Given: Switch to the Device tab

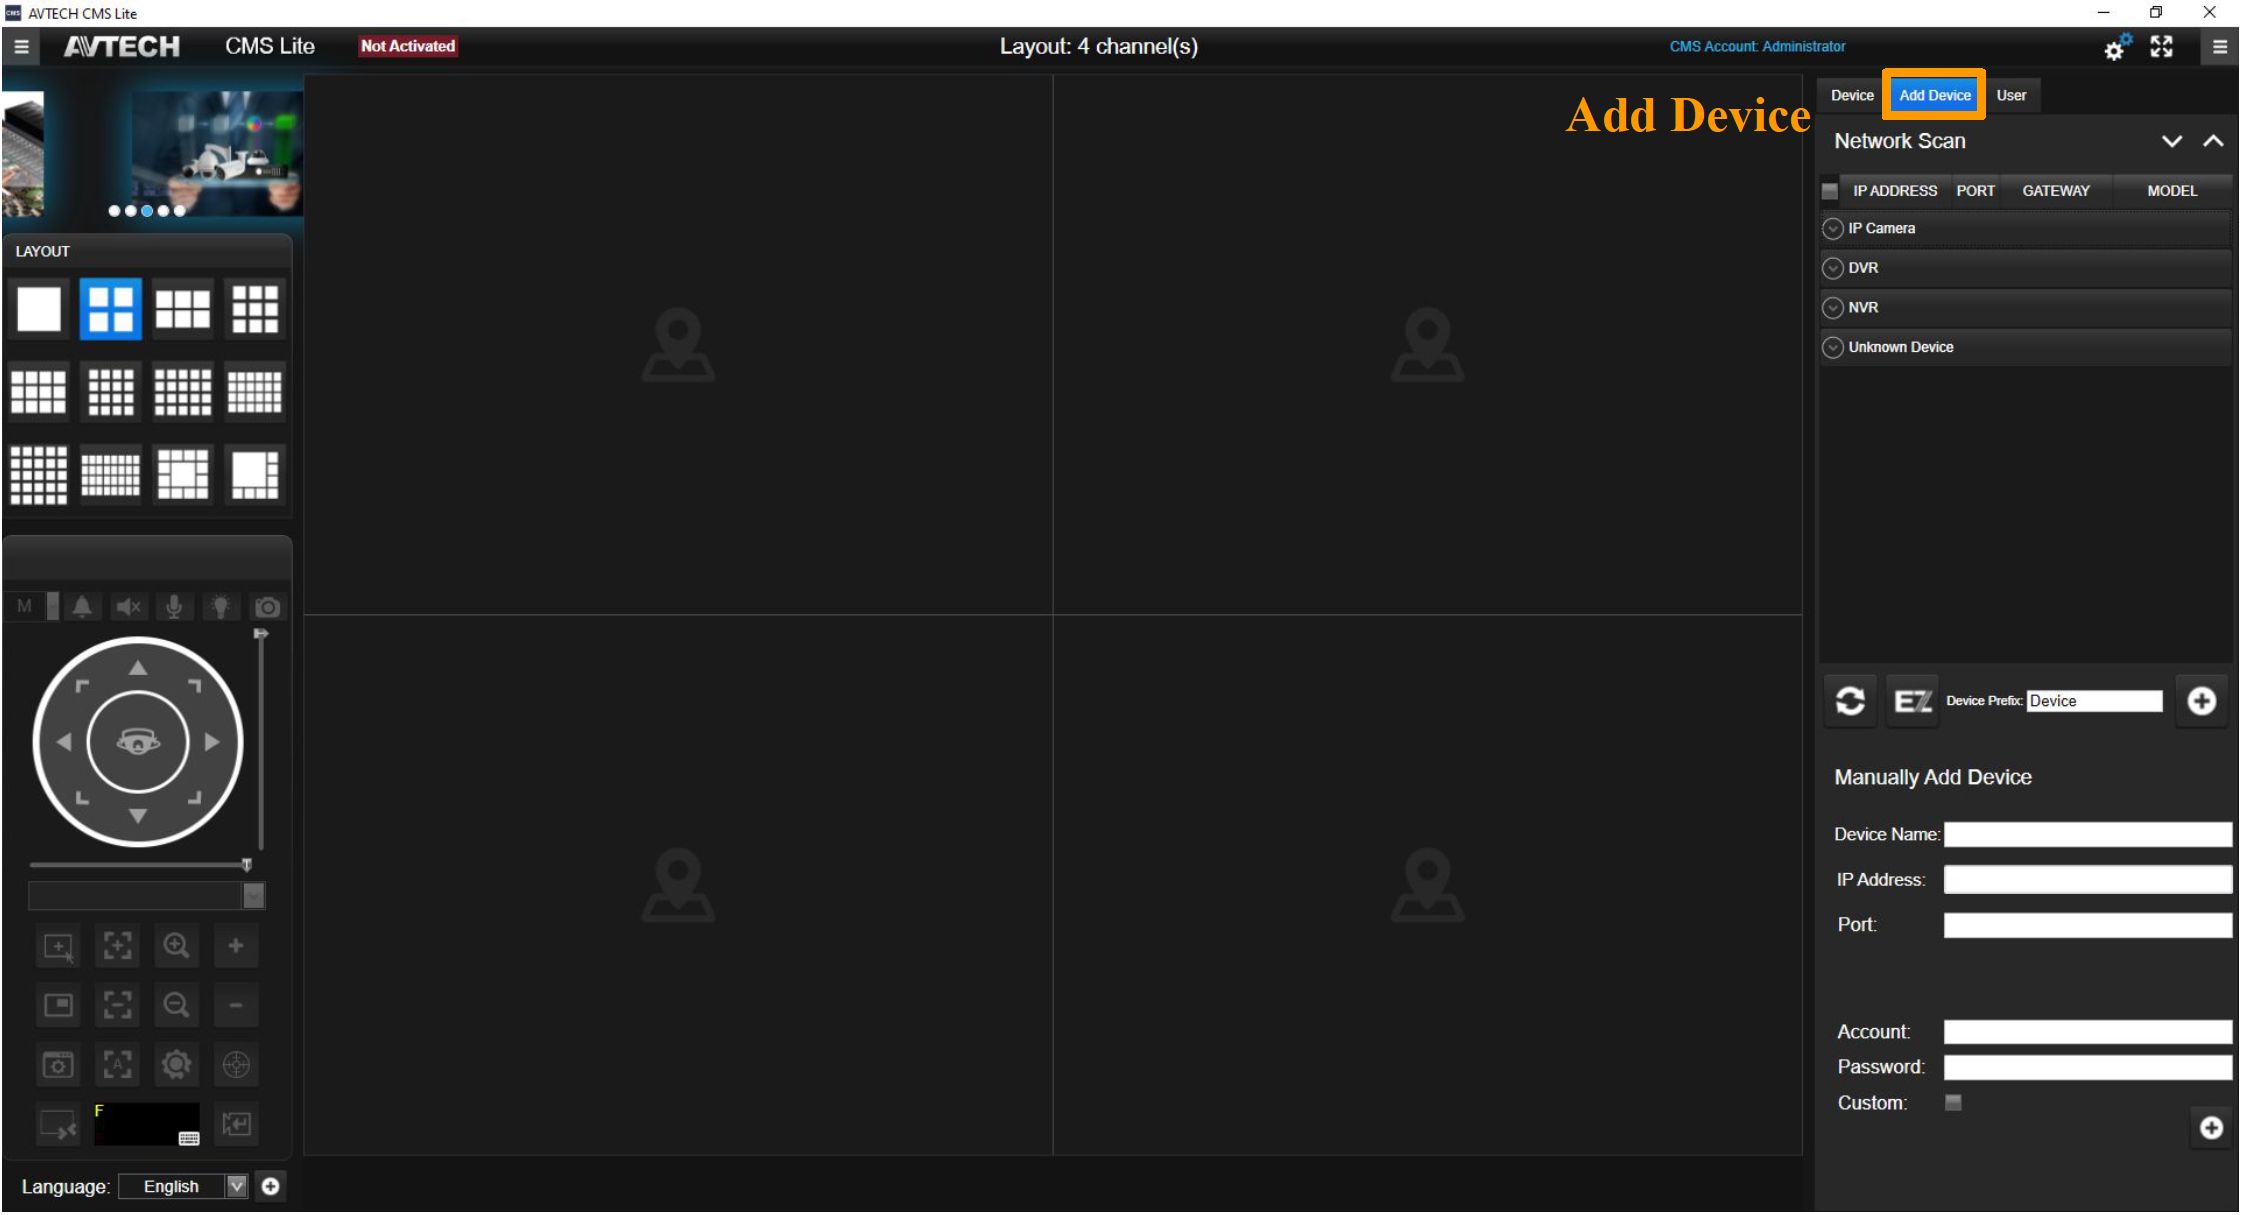Looking at the screenshot, I should (1851, 96).
